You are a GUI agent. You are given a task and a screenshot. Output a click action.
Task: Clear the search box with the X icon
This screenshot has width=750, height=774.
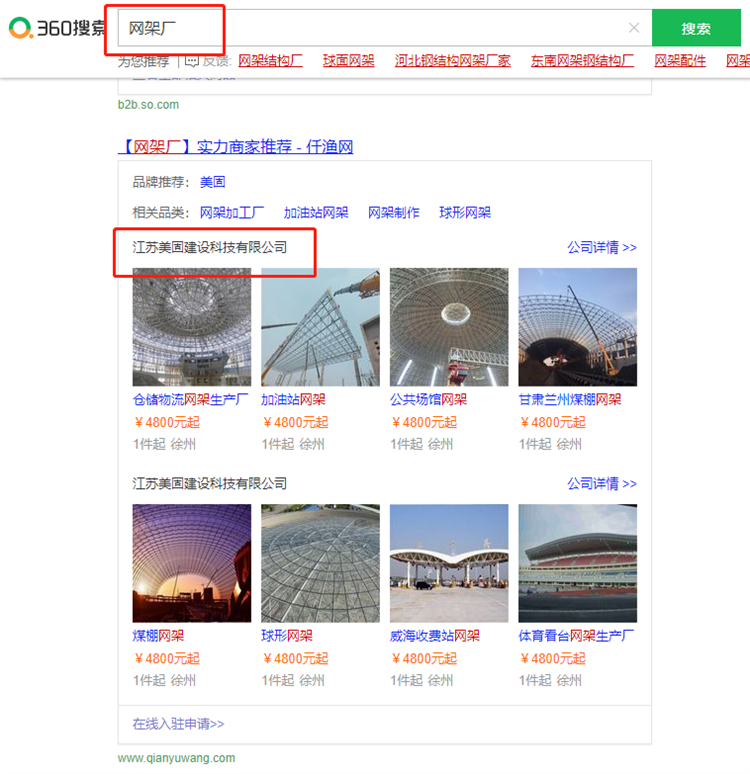[x=633, y=28]
